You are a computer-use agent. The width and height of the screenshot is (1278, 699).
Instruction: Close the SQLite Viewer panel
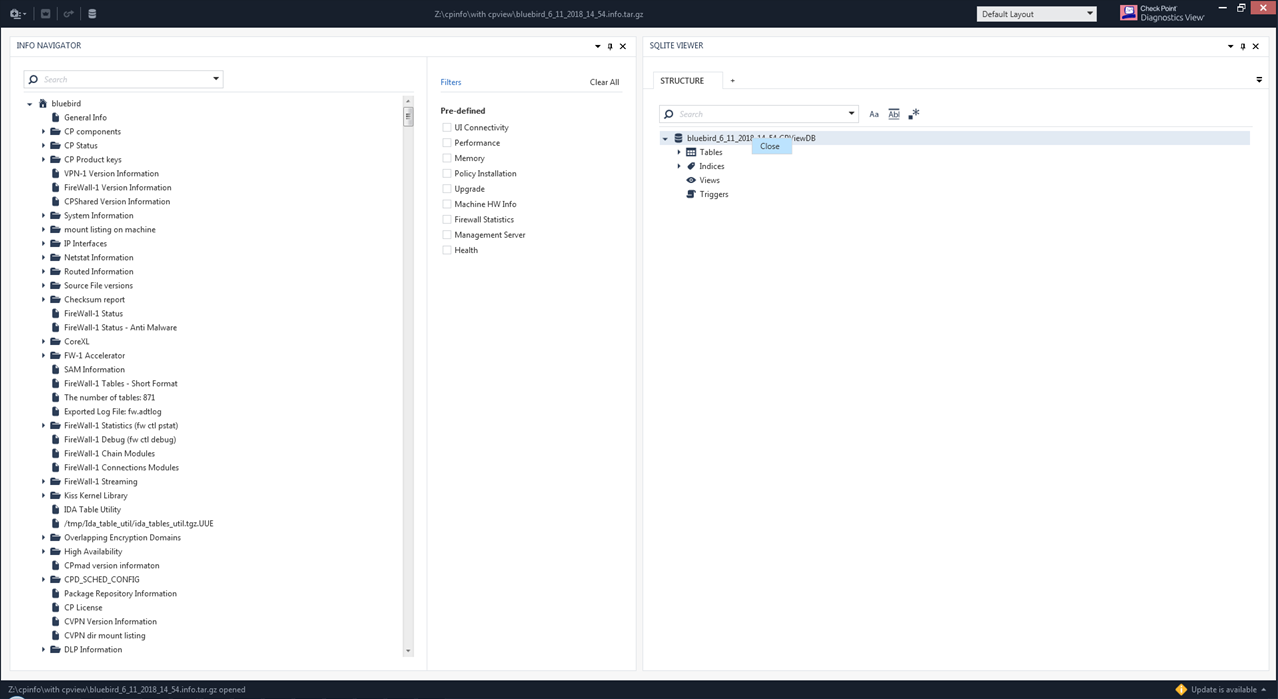pyautogui.click(x=1256, y=46)
